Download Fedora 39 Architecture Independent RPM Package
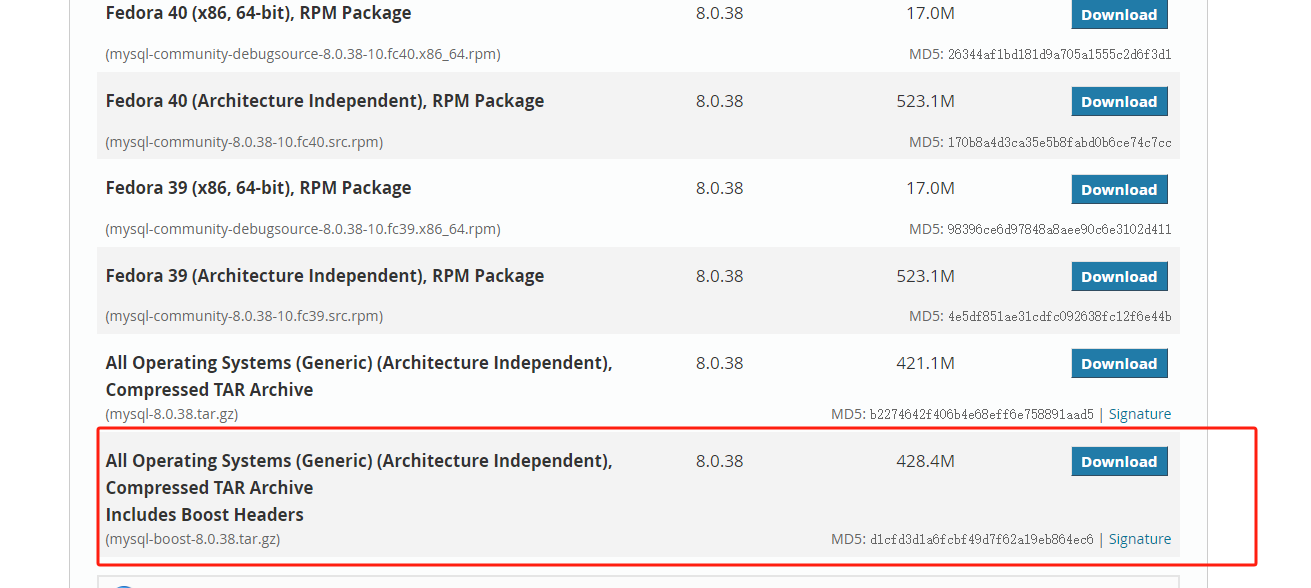Screen dimensions: 1311x588 tap(1119, 276)
